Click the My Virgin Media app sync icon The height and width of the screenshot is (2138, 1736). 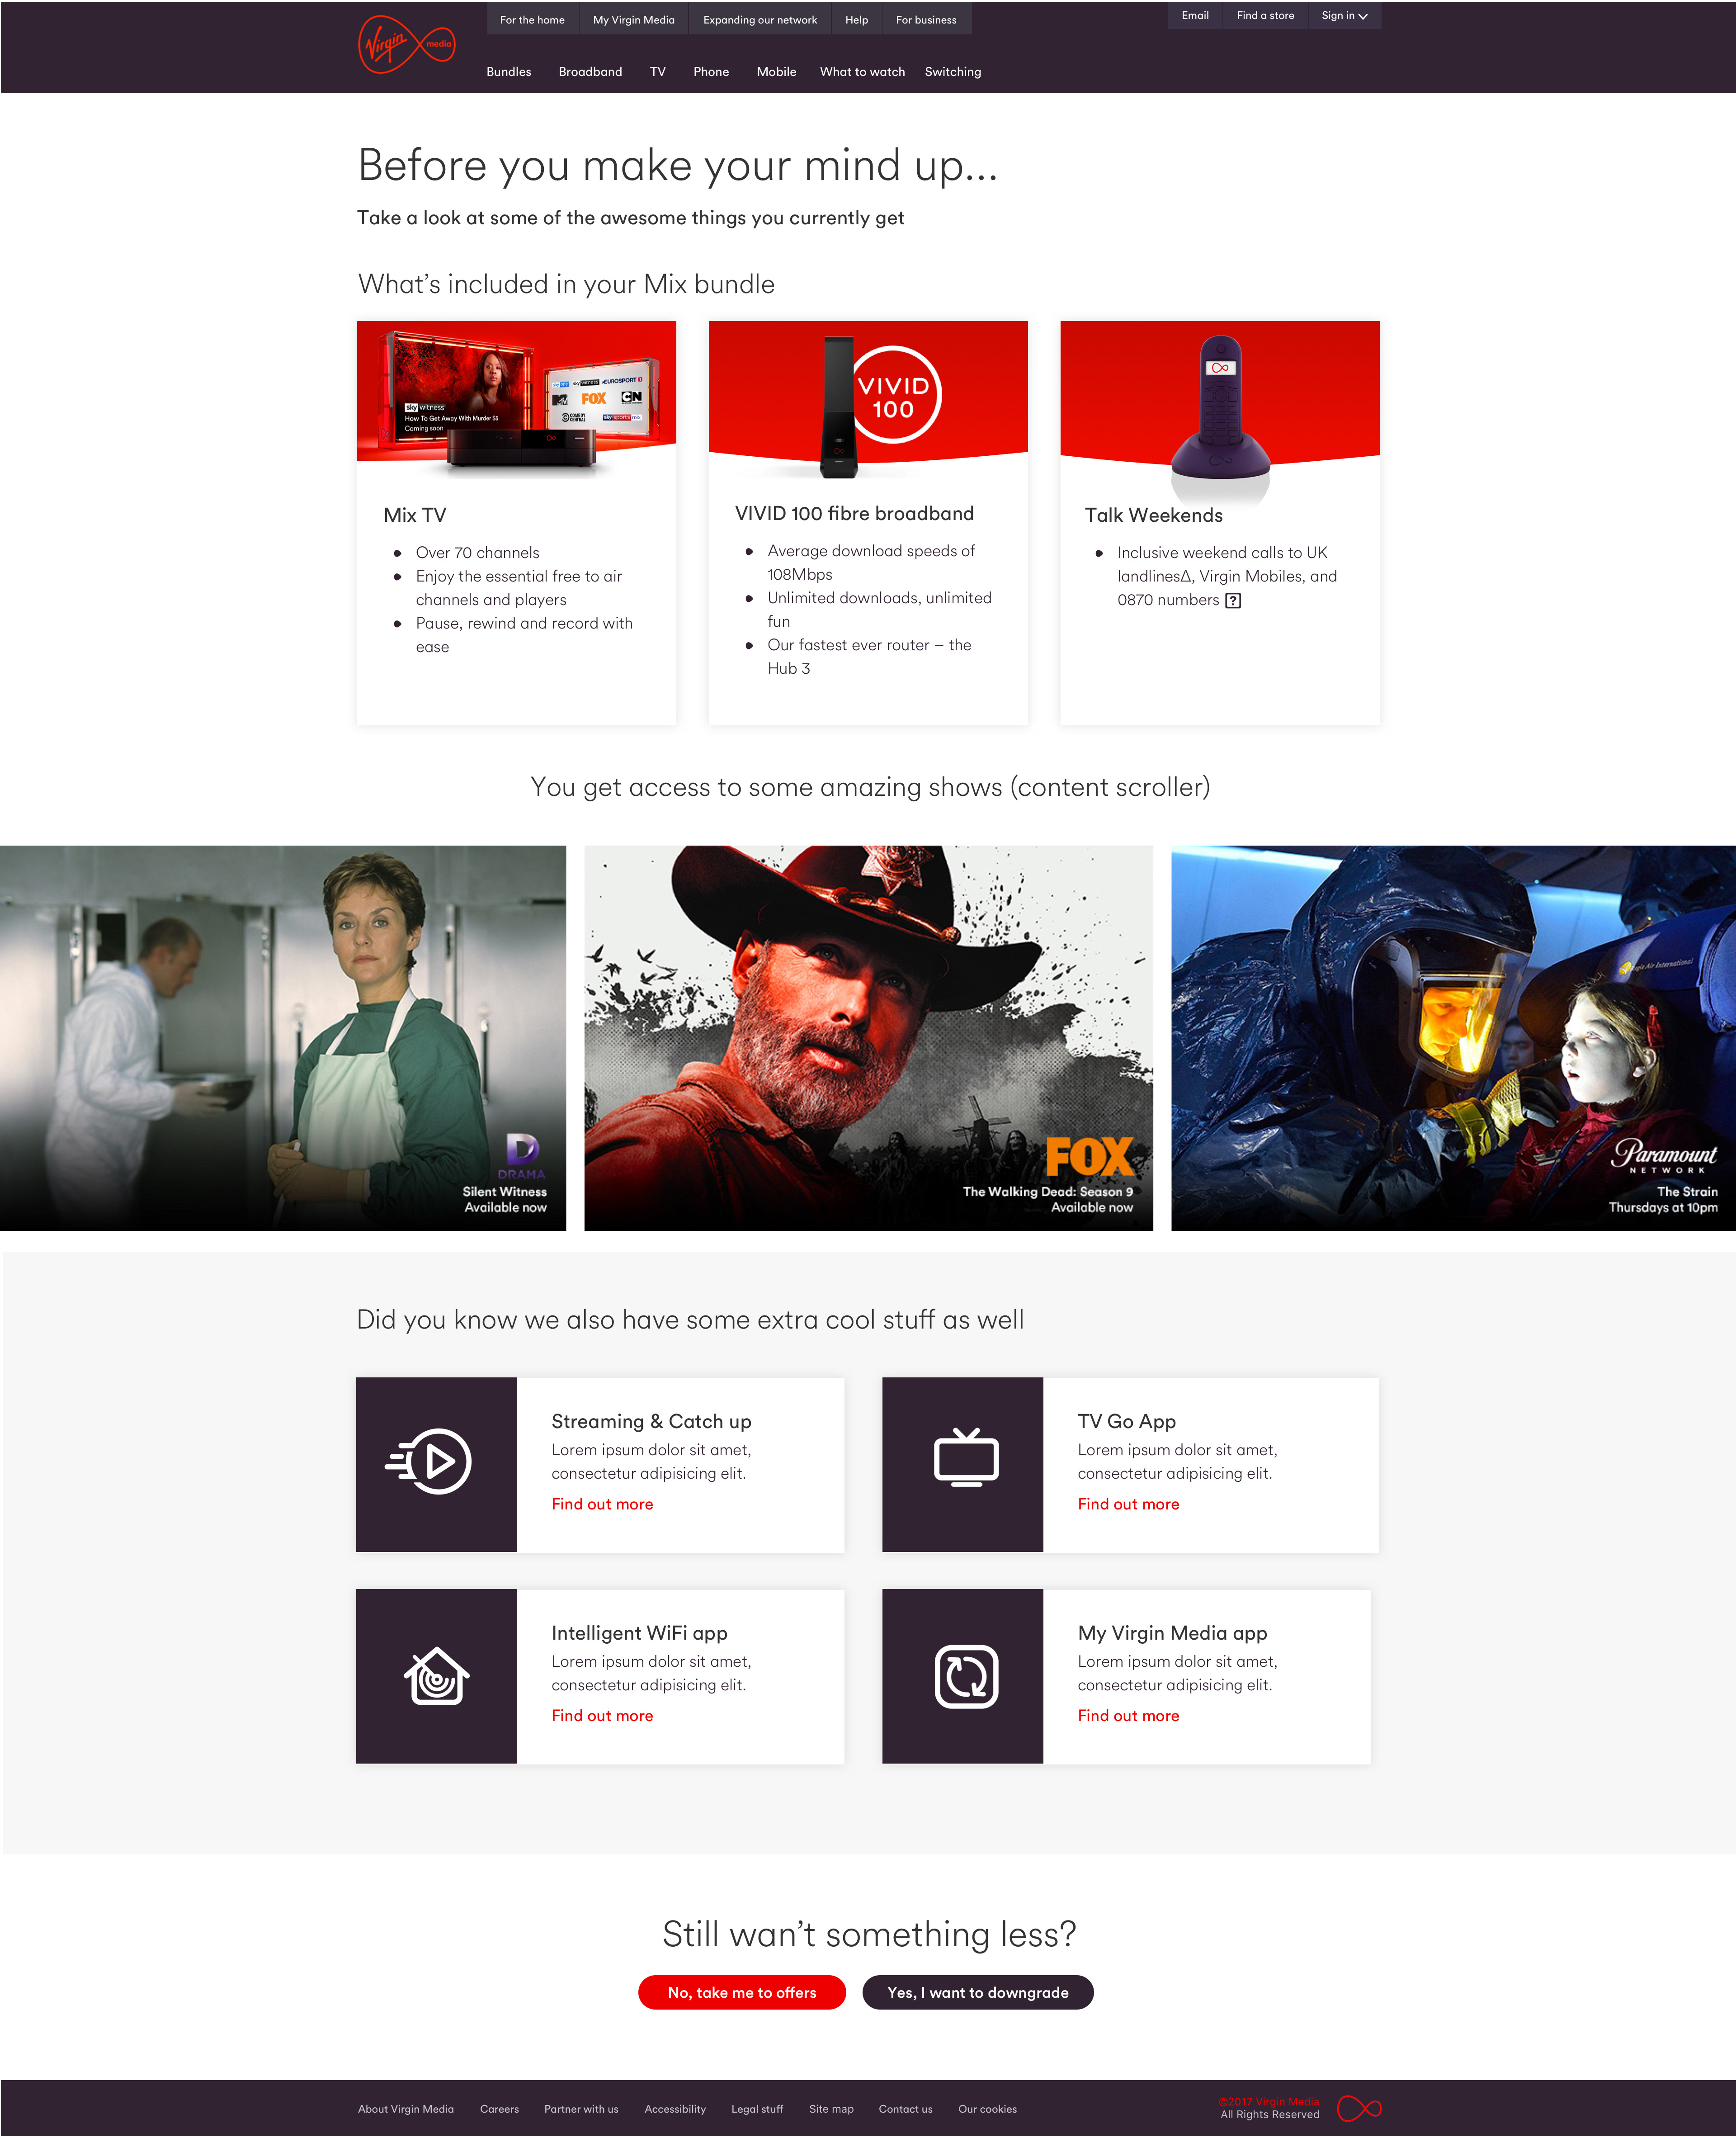(x=965, y=1677)
